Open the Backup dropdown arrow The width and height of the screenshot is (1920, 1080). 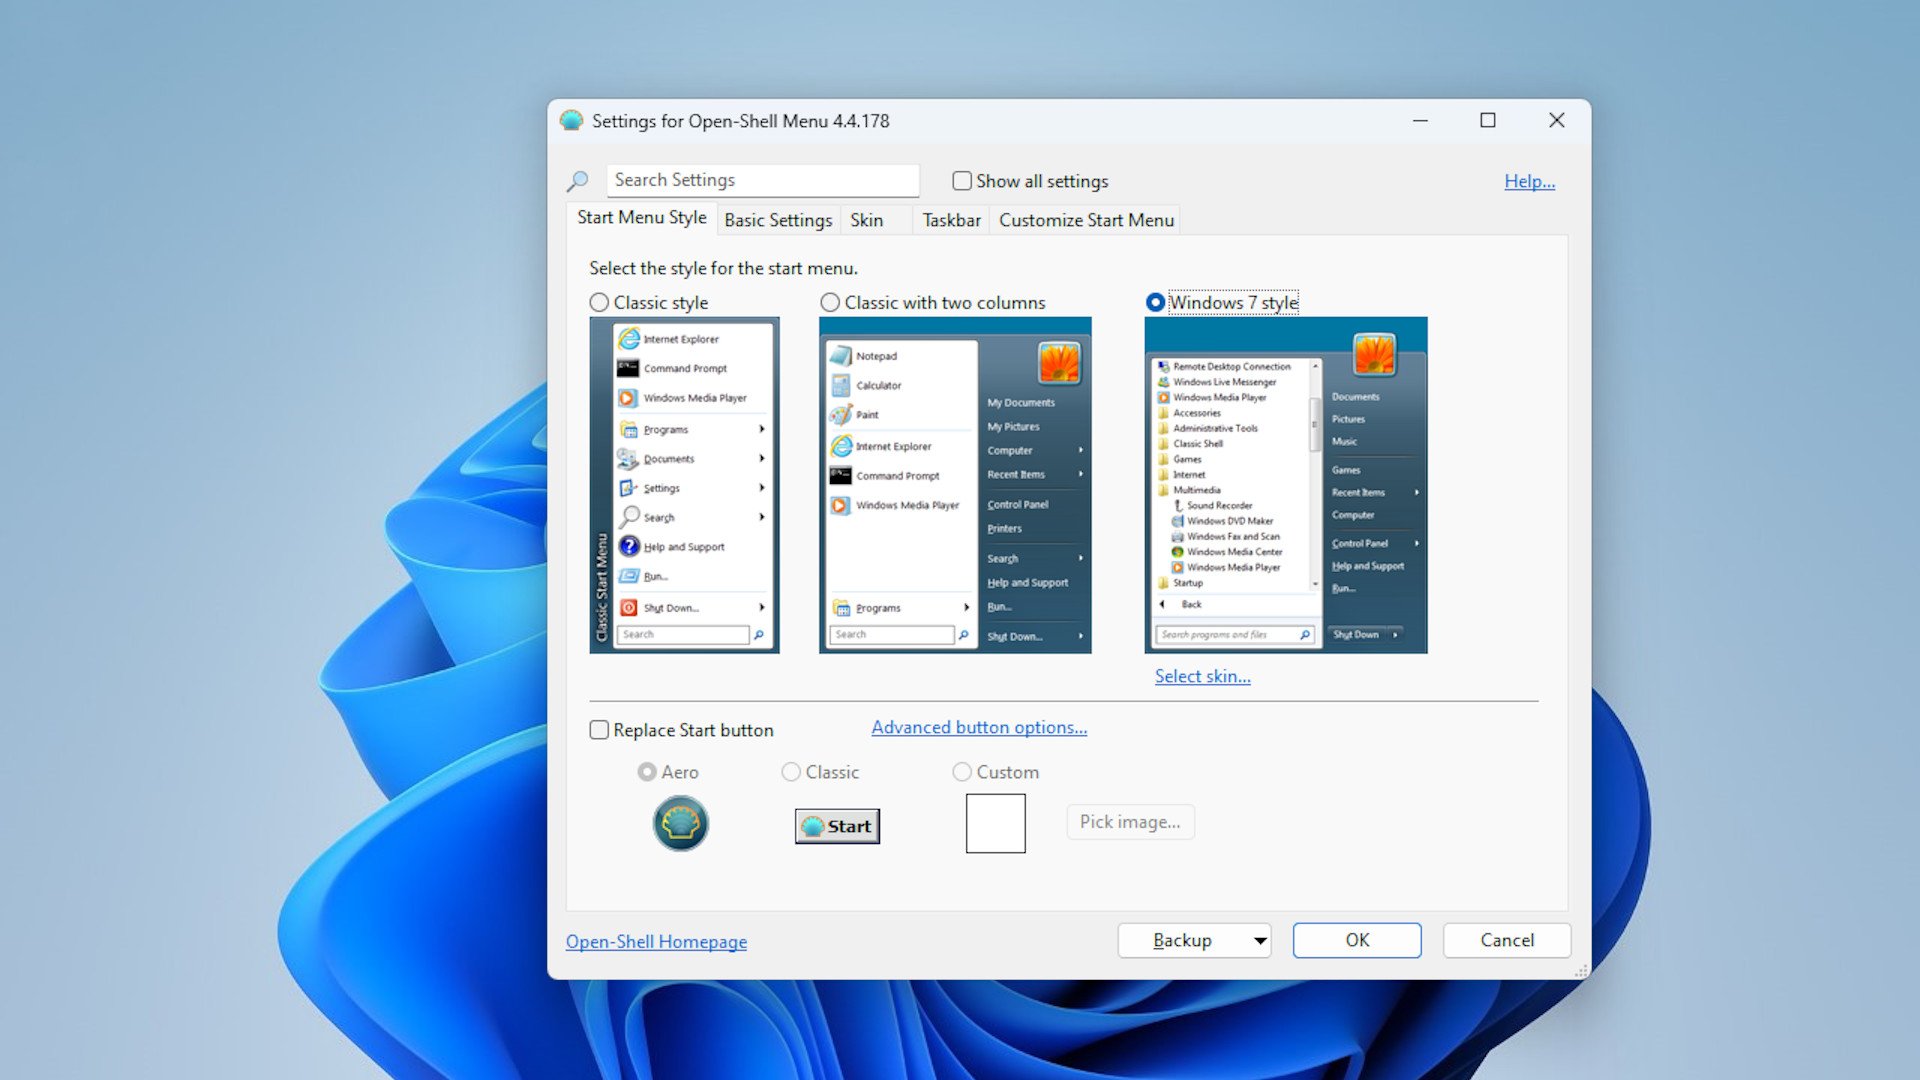[x=1257, y=940]
